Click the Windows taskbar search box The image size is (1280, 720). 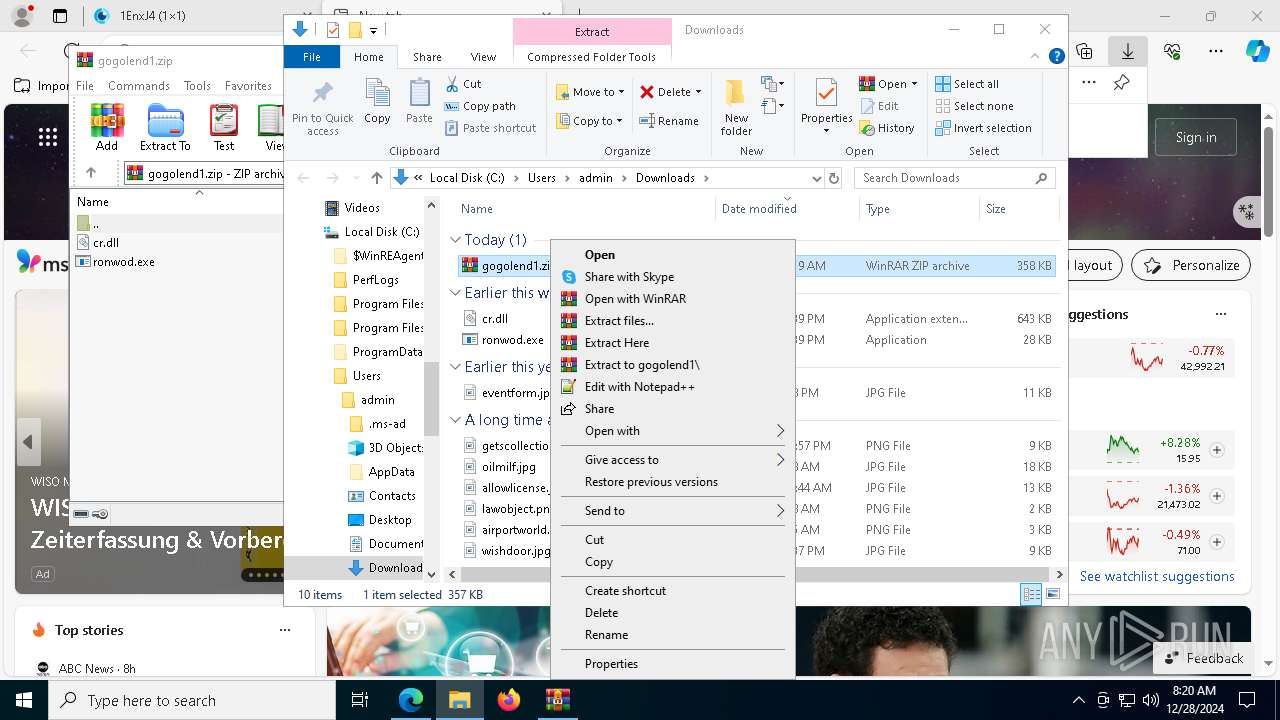coord(192,700)
